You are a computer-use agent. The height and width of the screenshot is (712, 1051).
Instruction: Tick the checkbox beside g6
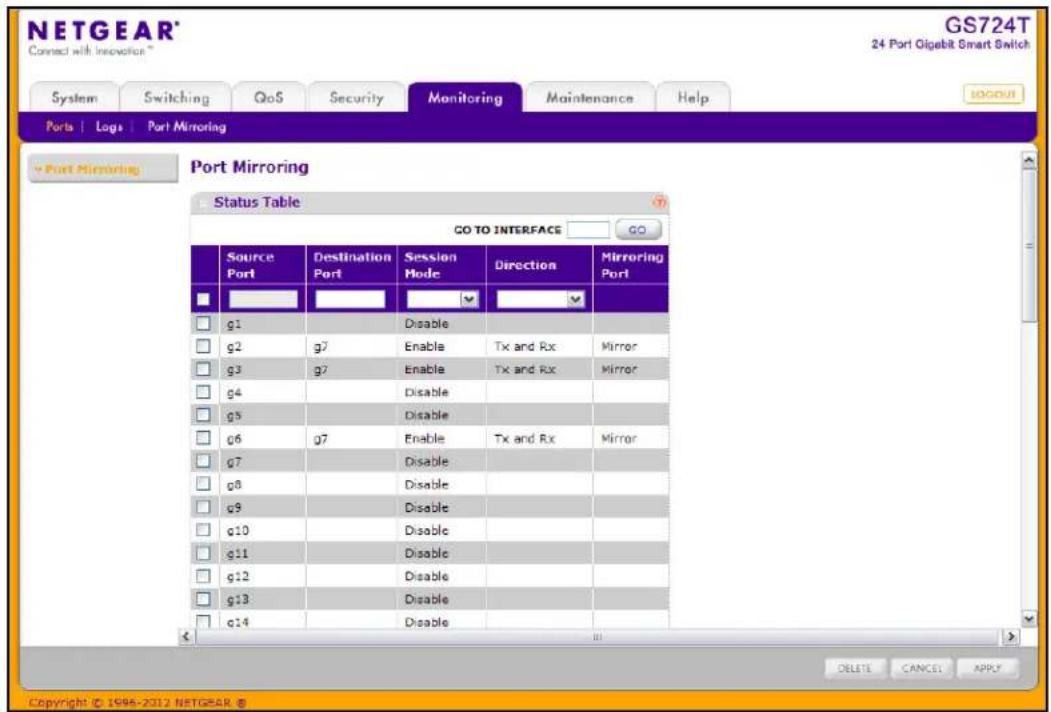(x=203, y=438)
